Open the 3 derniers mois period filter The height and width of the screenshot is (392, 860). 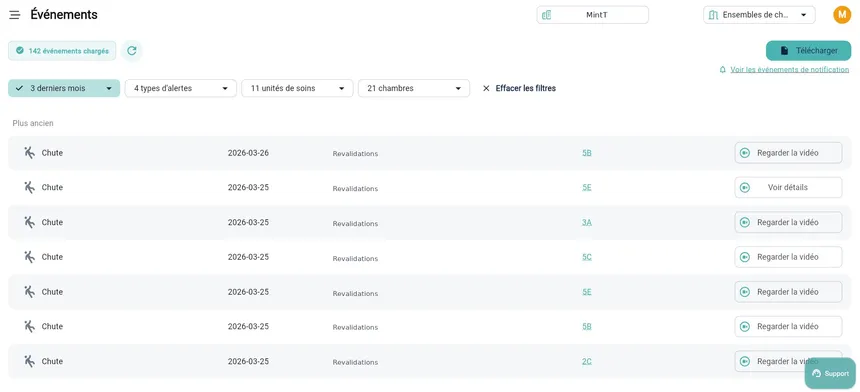click(64, 88)
